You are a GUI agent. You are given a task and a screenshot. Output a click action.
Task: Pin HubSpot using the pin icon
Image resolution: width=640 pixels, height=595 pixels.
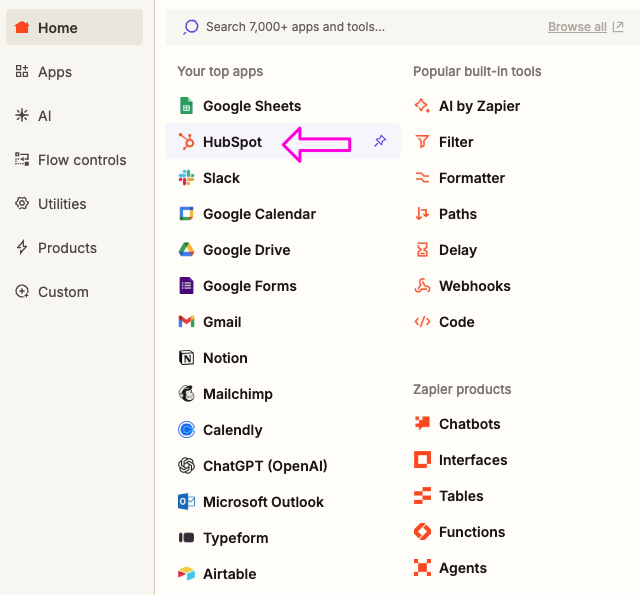click(380, 141)
